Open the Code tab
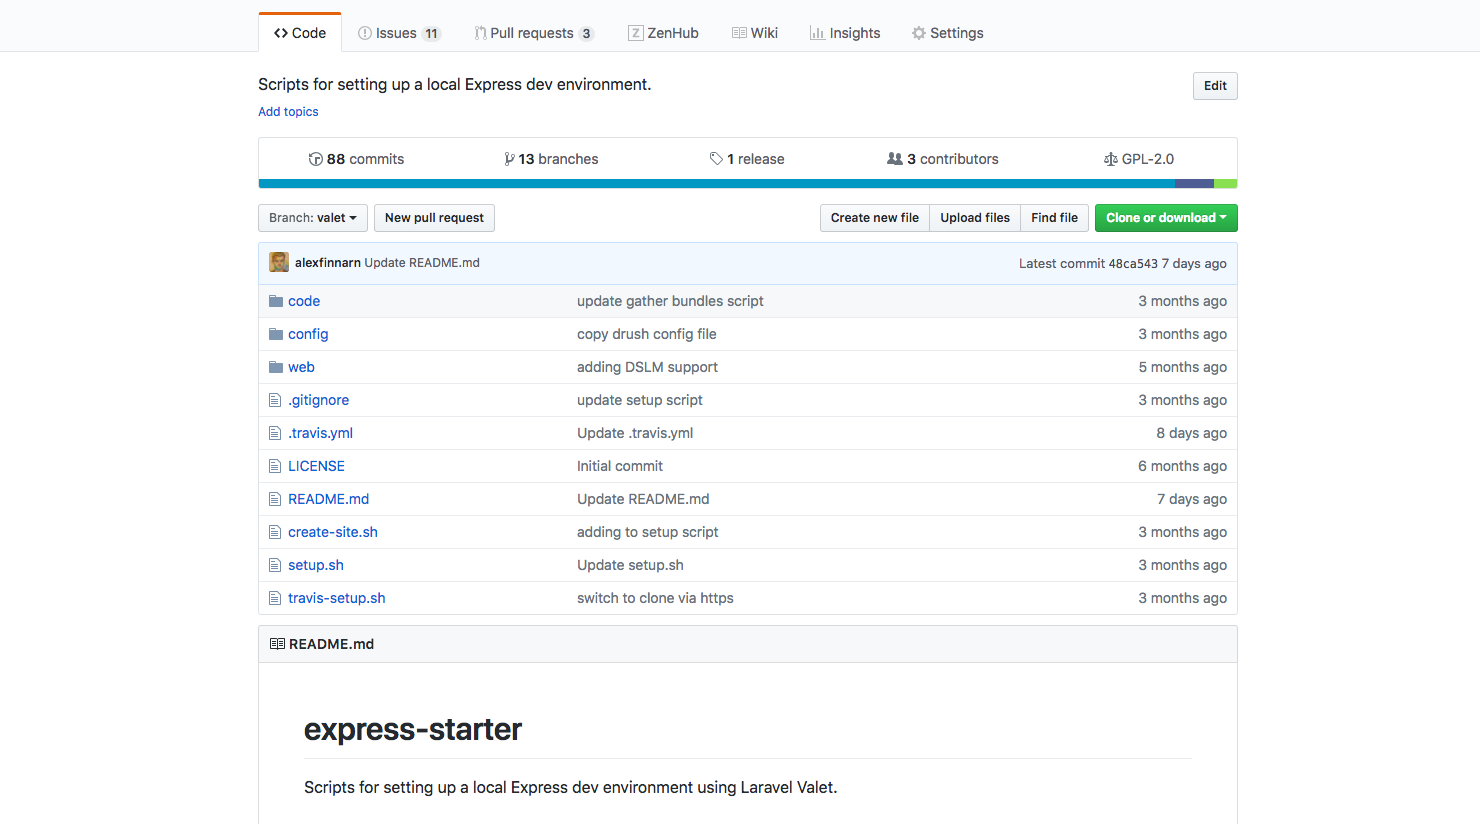 point(300,33)
